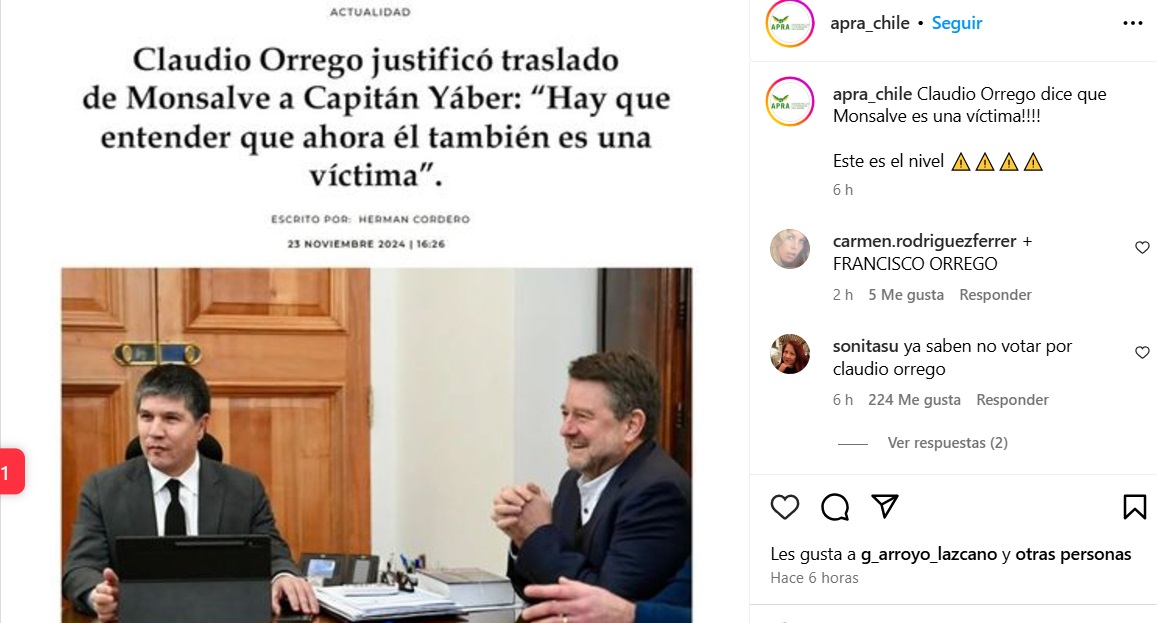The width and height of the screenshot is (1157, 623).
Task: Like carmen.rodriguezferrer's comment with small heart
Action: [x=1142, y=247]
